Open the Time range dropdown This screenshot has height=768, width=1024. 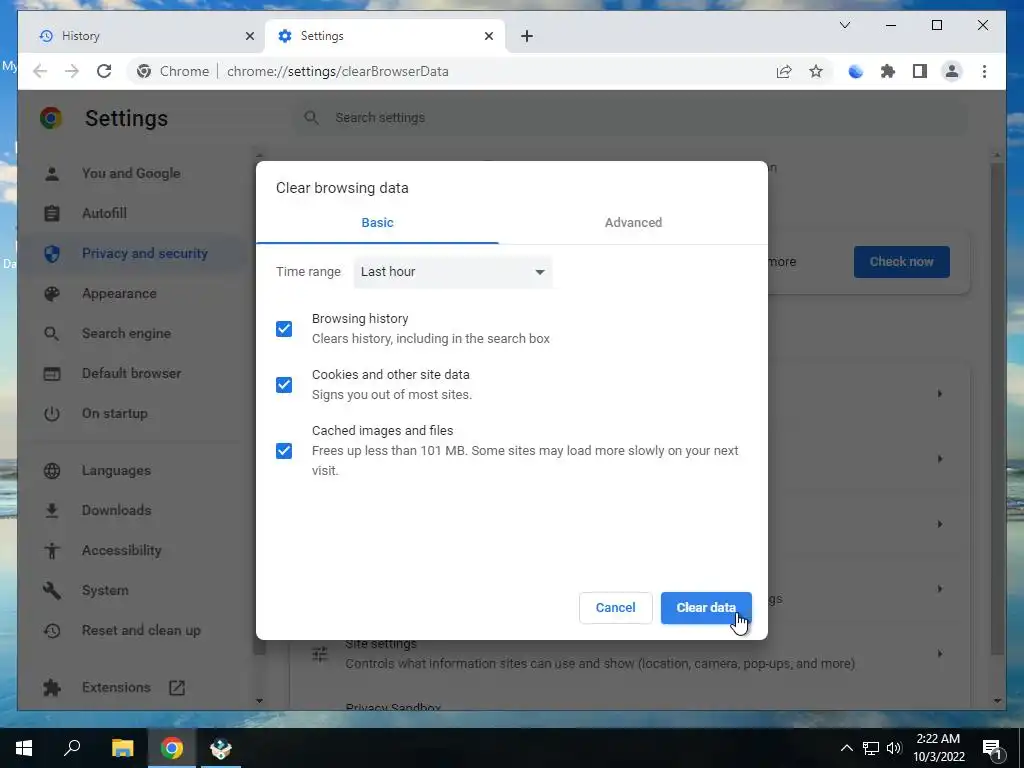point(453,272)
